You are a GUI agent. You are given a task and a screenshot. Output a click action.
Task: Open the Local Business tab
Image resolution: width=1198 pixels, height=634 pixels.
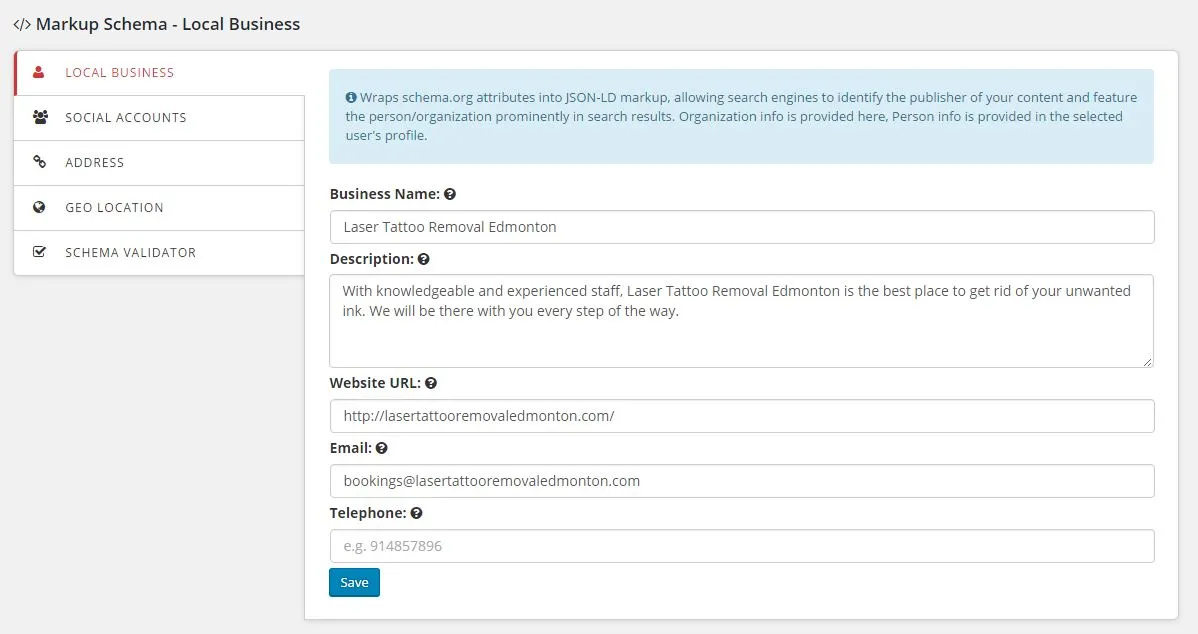pos(159,73)
